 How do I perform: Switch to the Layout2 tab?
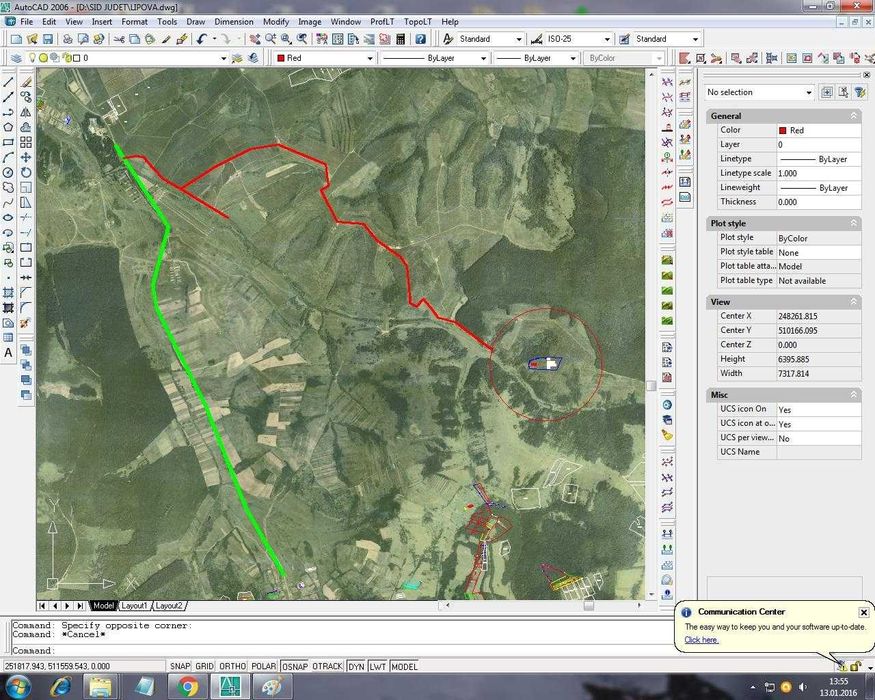pyautogui.click(x=169, y=606)
